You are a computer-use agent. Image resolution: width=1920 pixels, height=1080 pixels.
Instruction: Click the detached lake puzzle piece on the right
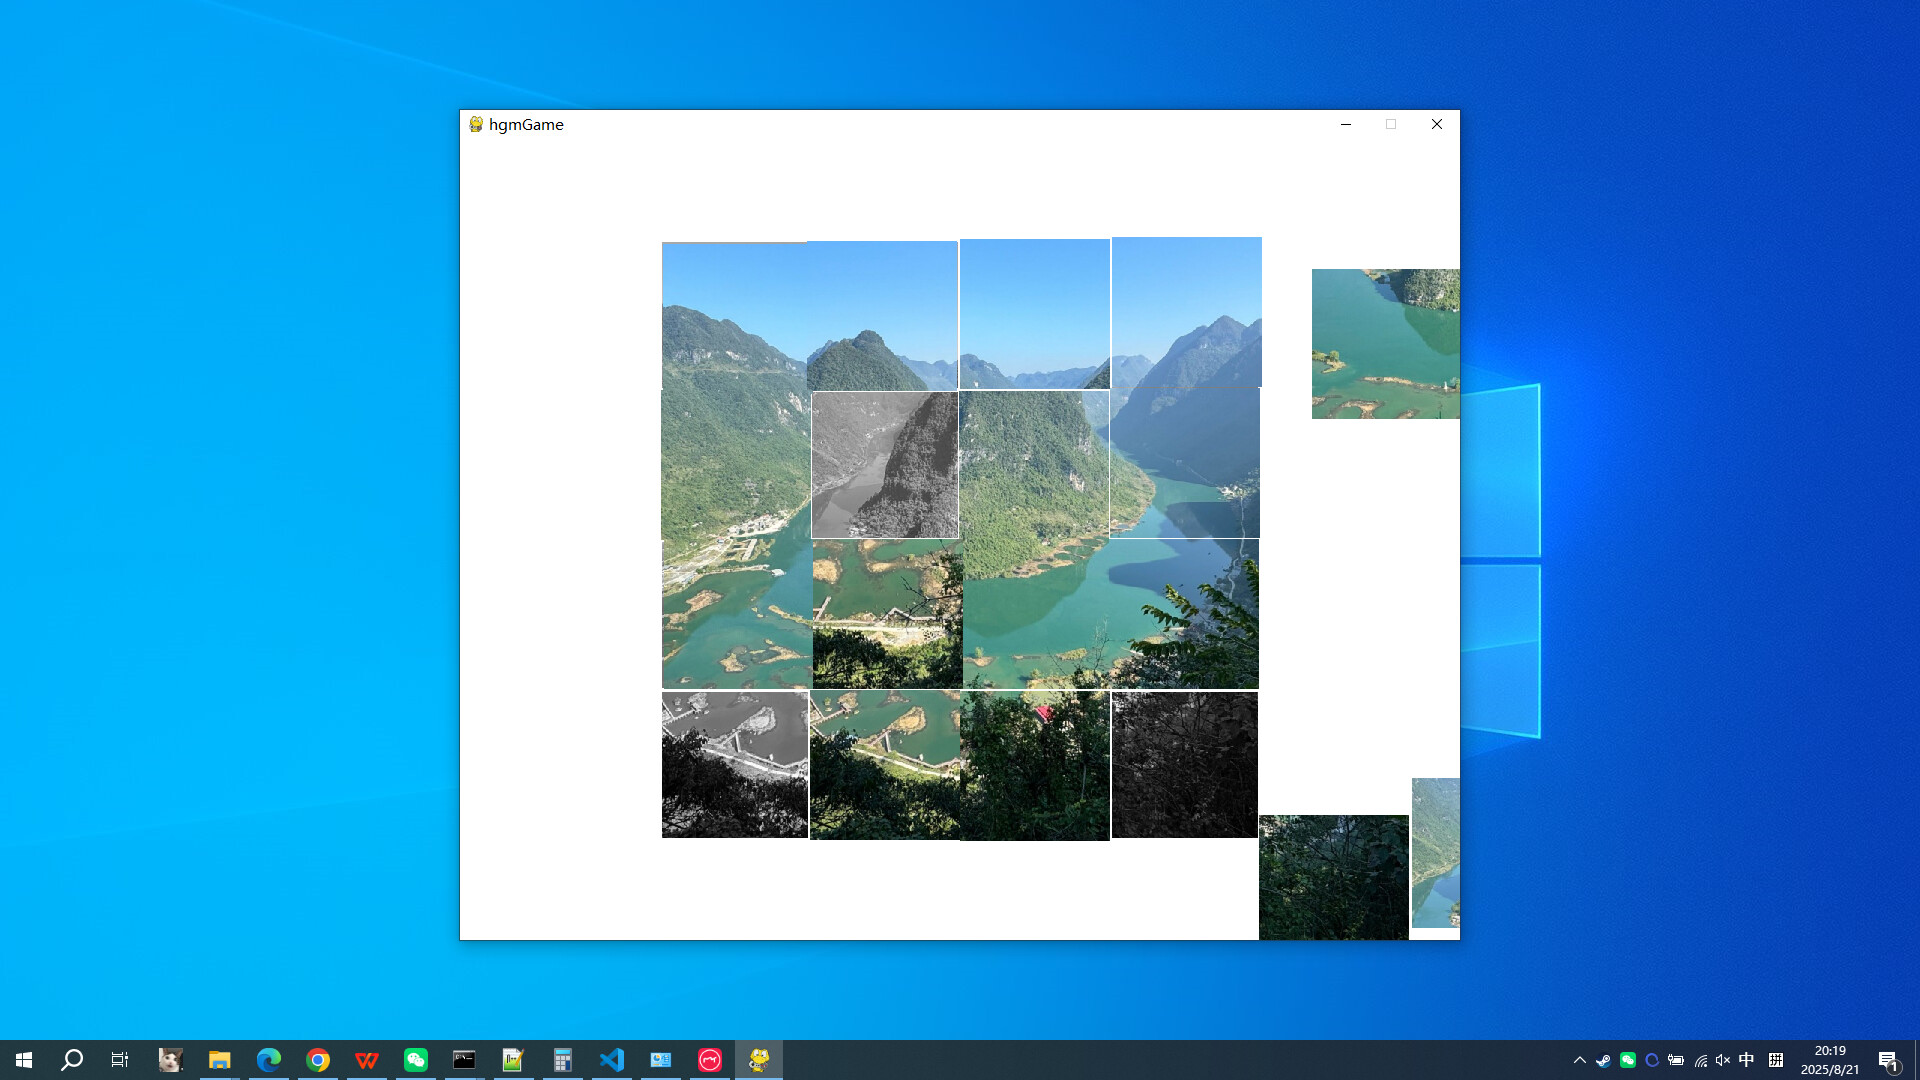pos(1385,343)
